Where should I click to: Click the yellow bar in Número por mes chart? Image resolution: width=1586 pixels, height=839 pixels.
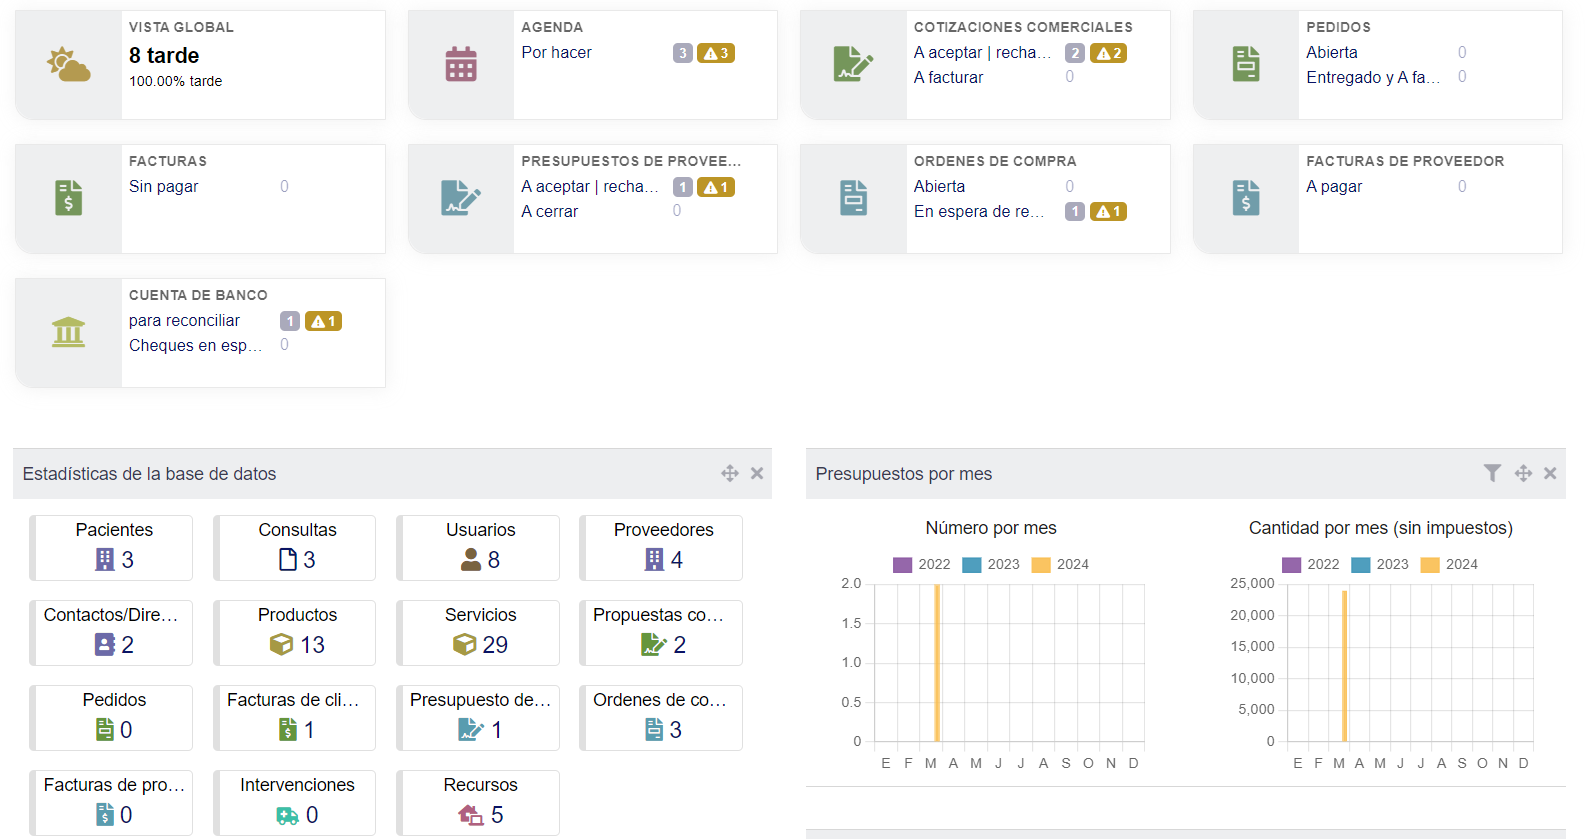(x=937, y=663)
